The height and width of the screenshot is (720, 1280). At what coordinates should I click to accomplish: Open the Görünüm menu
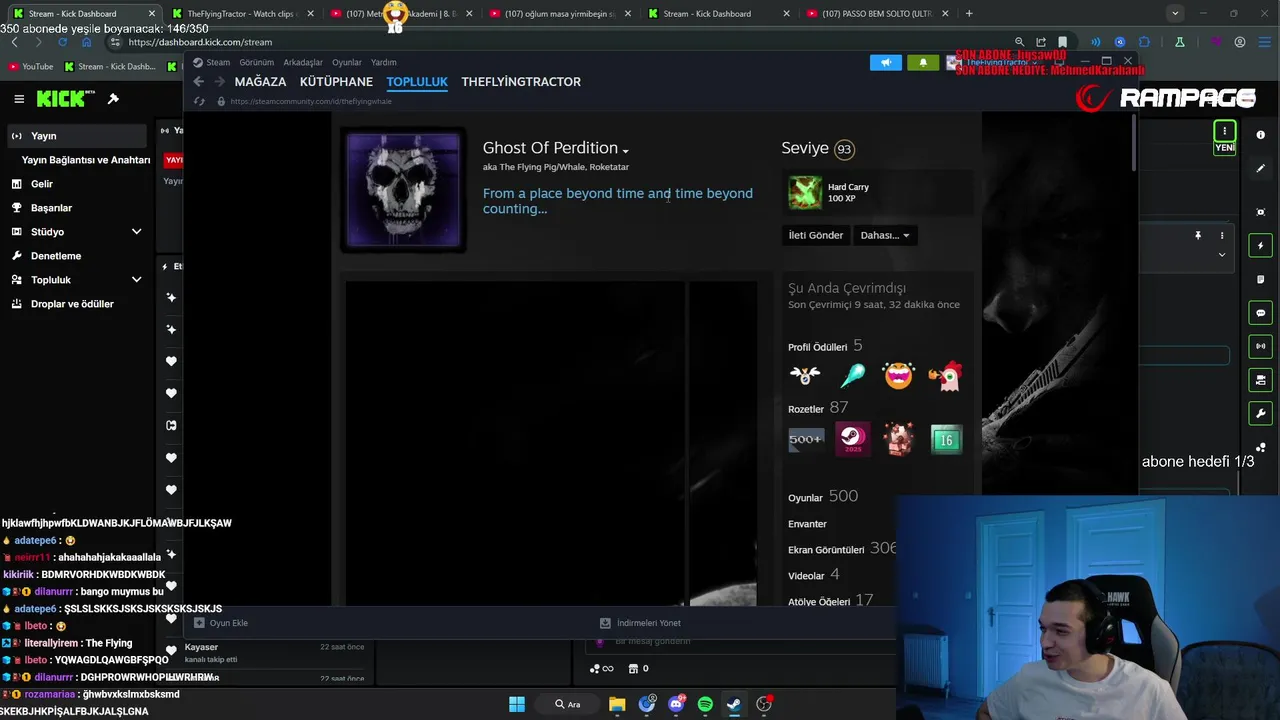(256, 62)
